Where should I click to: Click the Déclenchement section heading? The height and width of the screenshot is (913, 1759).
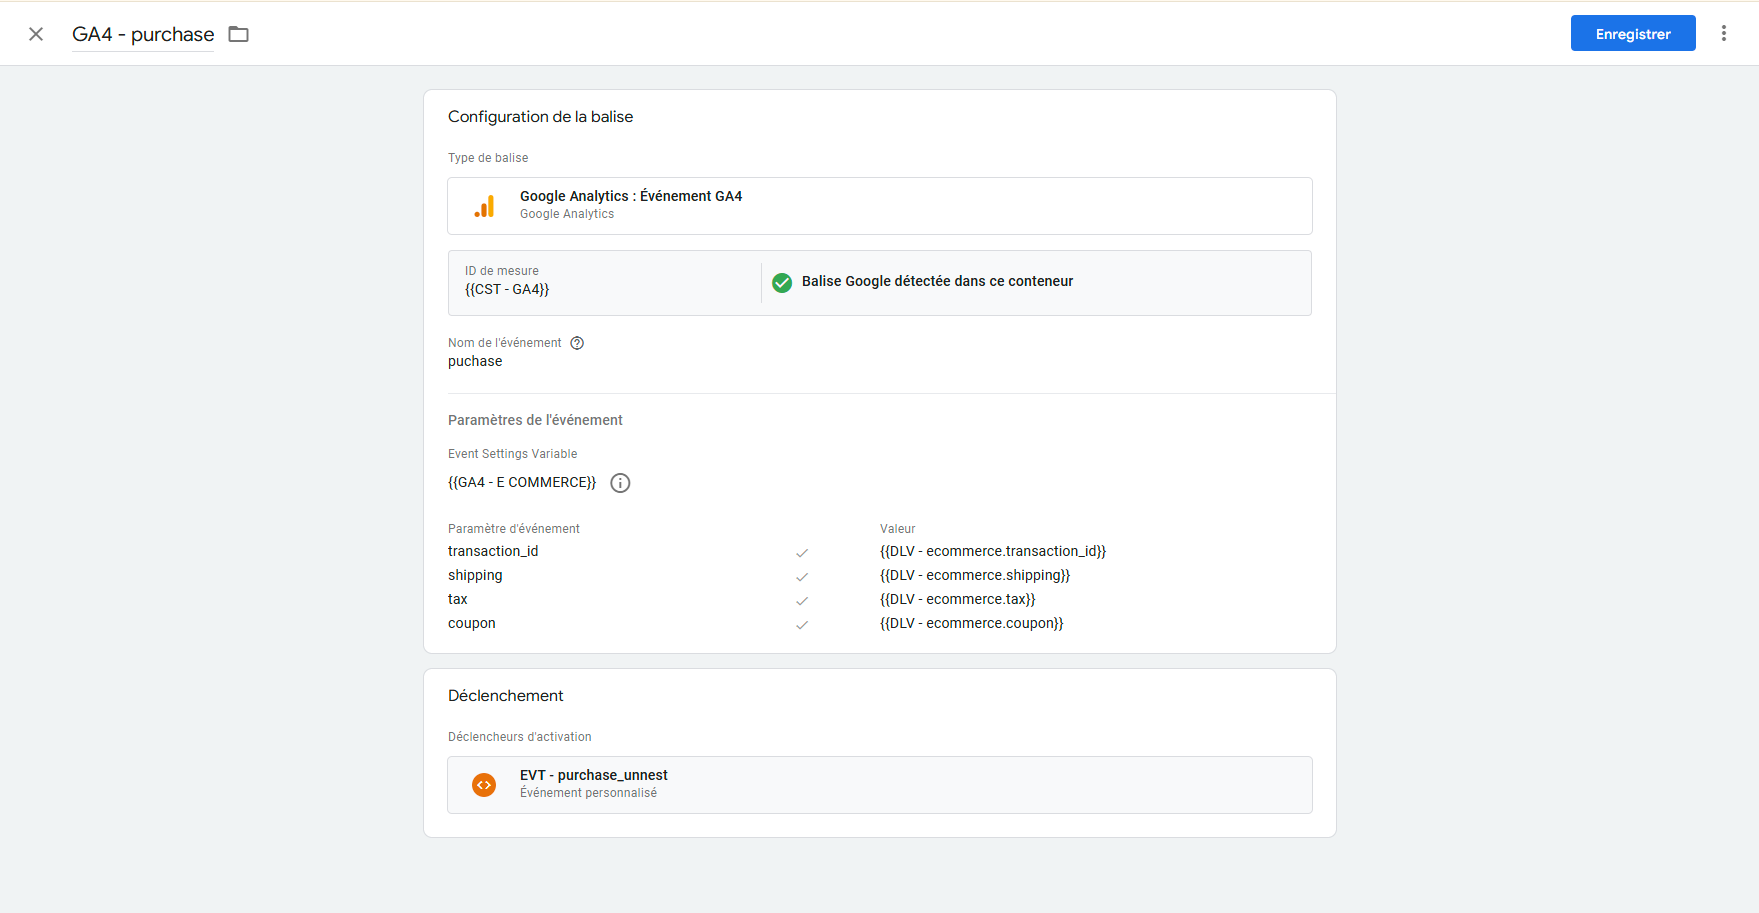point(506,696)
